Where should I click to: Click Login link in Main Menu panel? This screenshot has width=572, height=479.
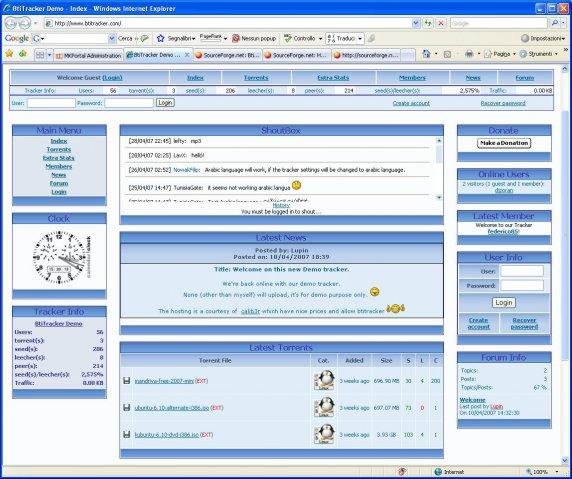(59, 192)
